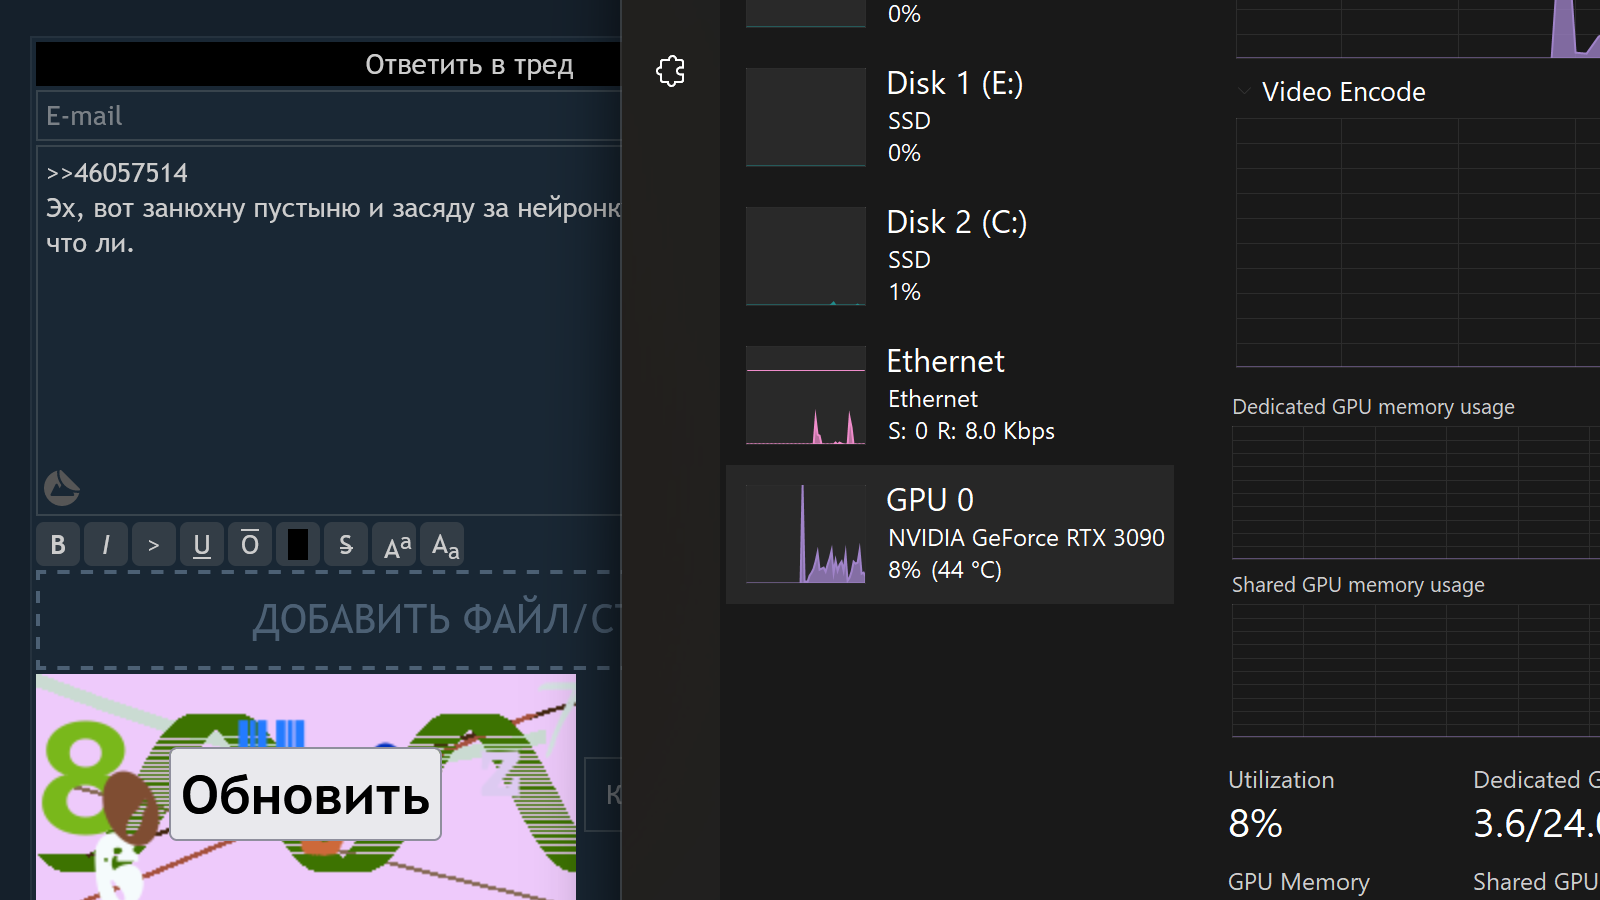Click the Shared GPU memory usage graph

click(1416, 671)
